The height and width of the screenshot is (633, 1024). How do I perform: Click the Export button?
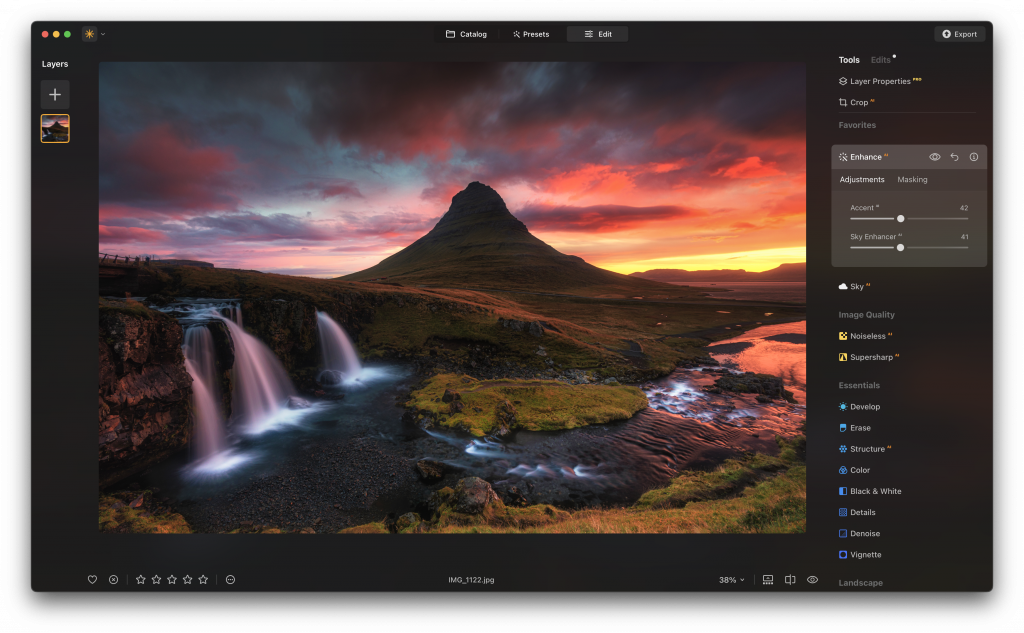point(959,34)
